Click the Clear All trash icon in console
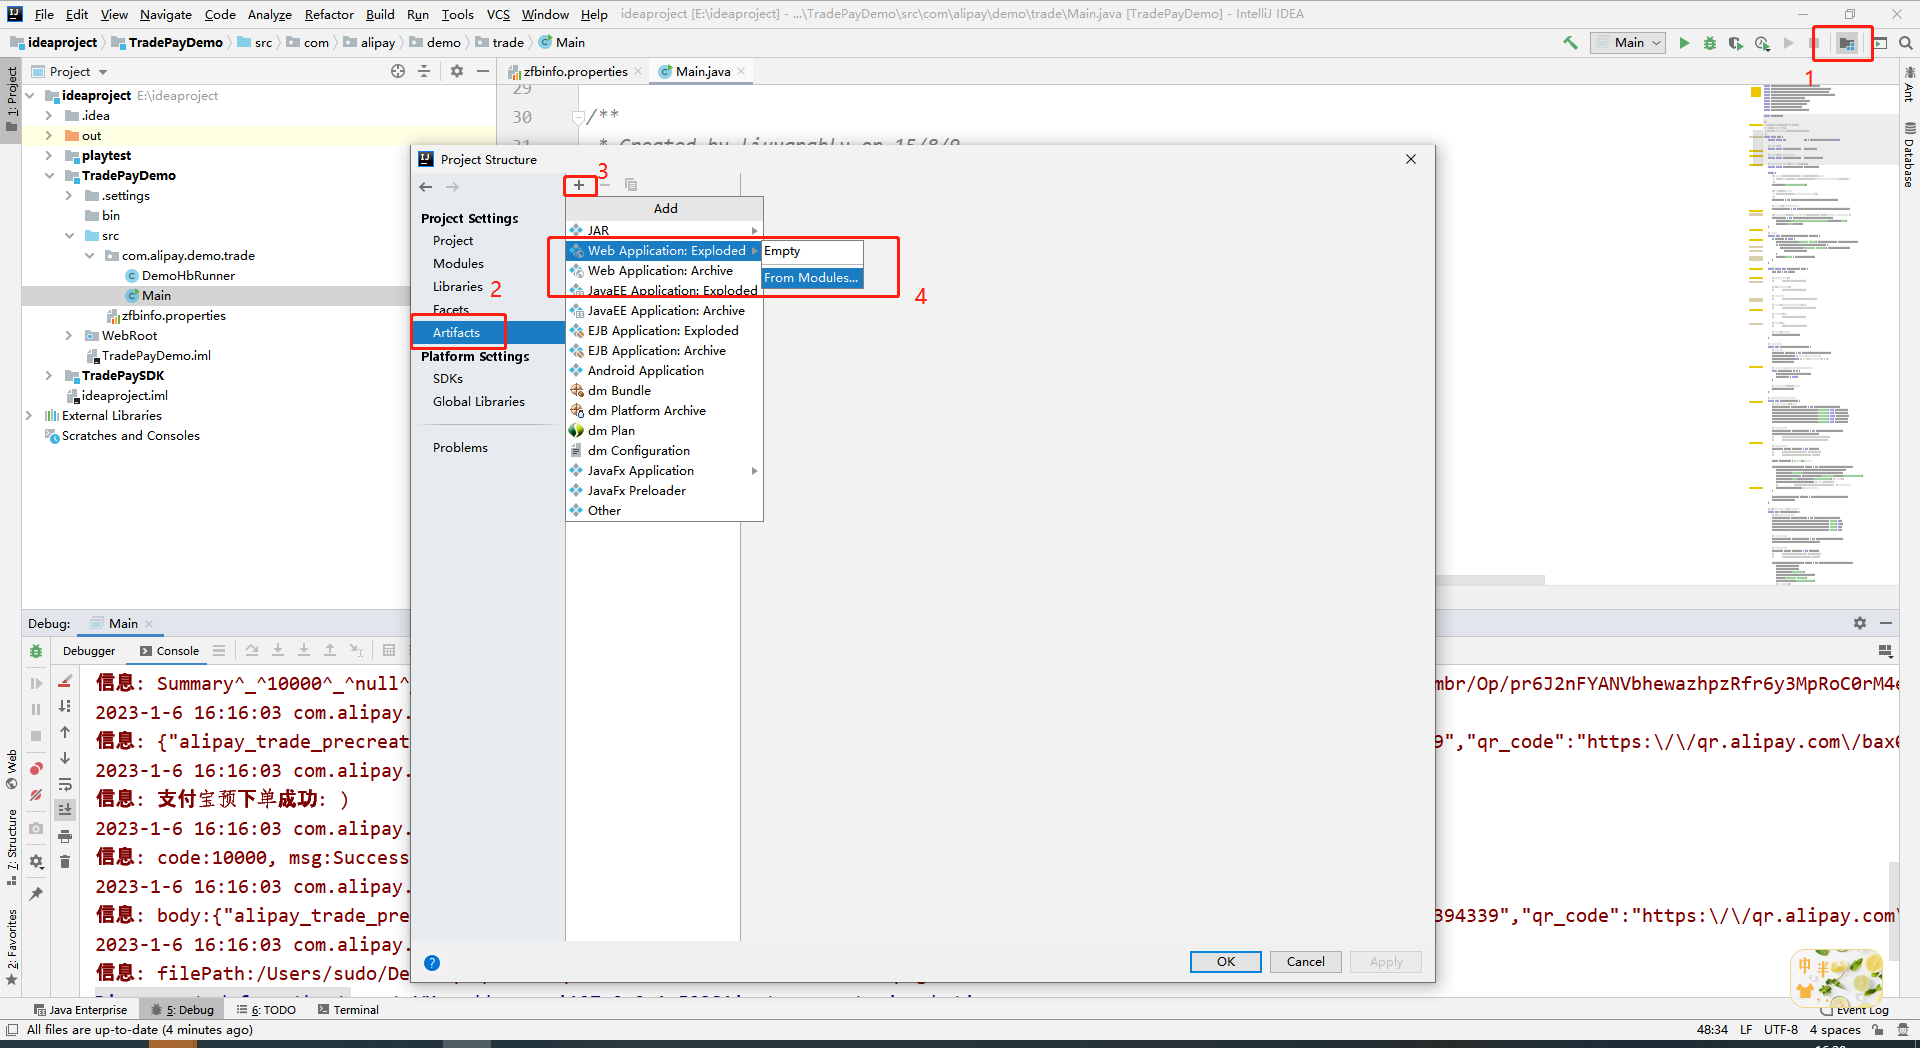1920x1048 pixels. [65, 862]
